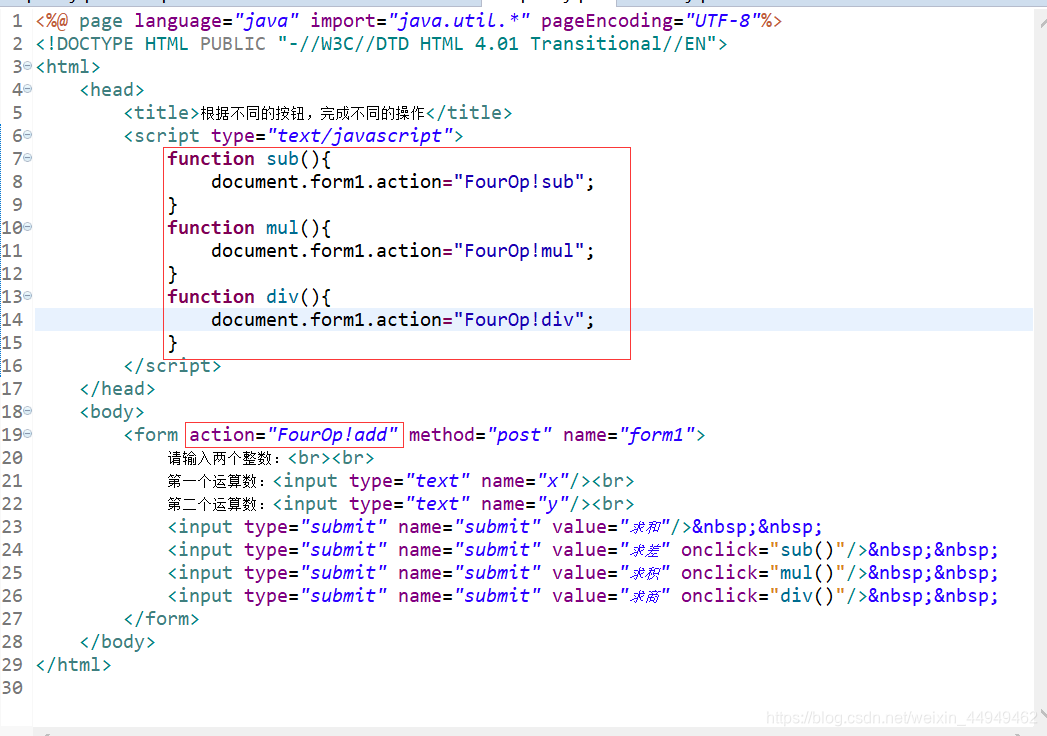Click the "function mul" declaration

[233, 228]
